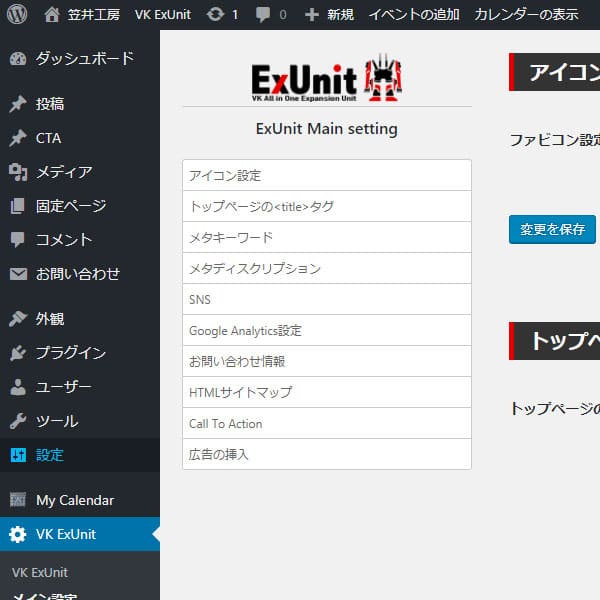Jump to アイコン設定 section
The image size is (600, 600).
coord(327,175)
